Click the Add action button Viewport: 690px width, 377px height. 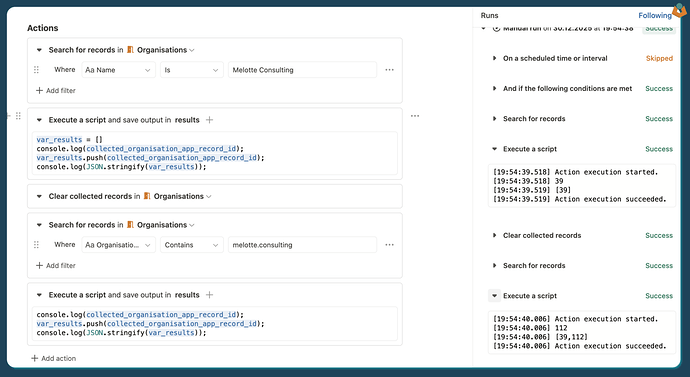coord(53,359)
